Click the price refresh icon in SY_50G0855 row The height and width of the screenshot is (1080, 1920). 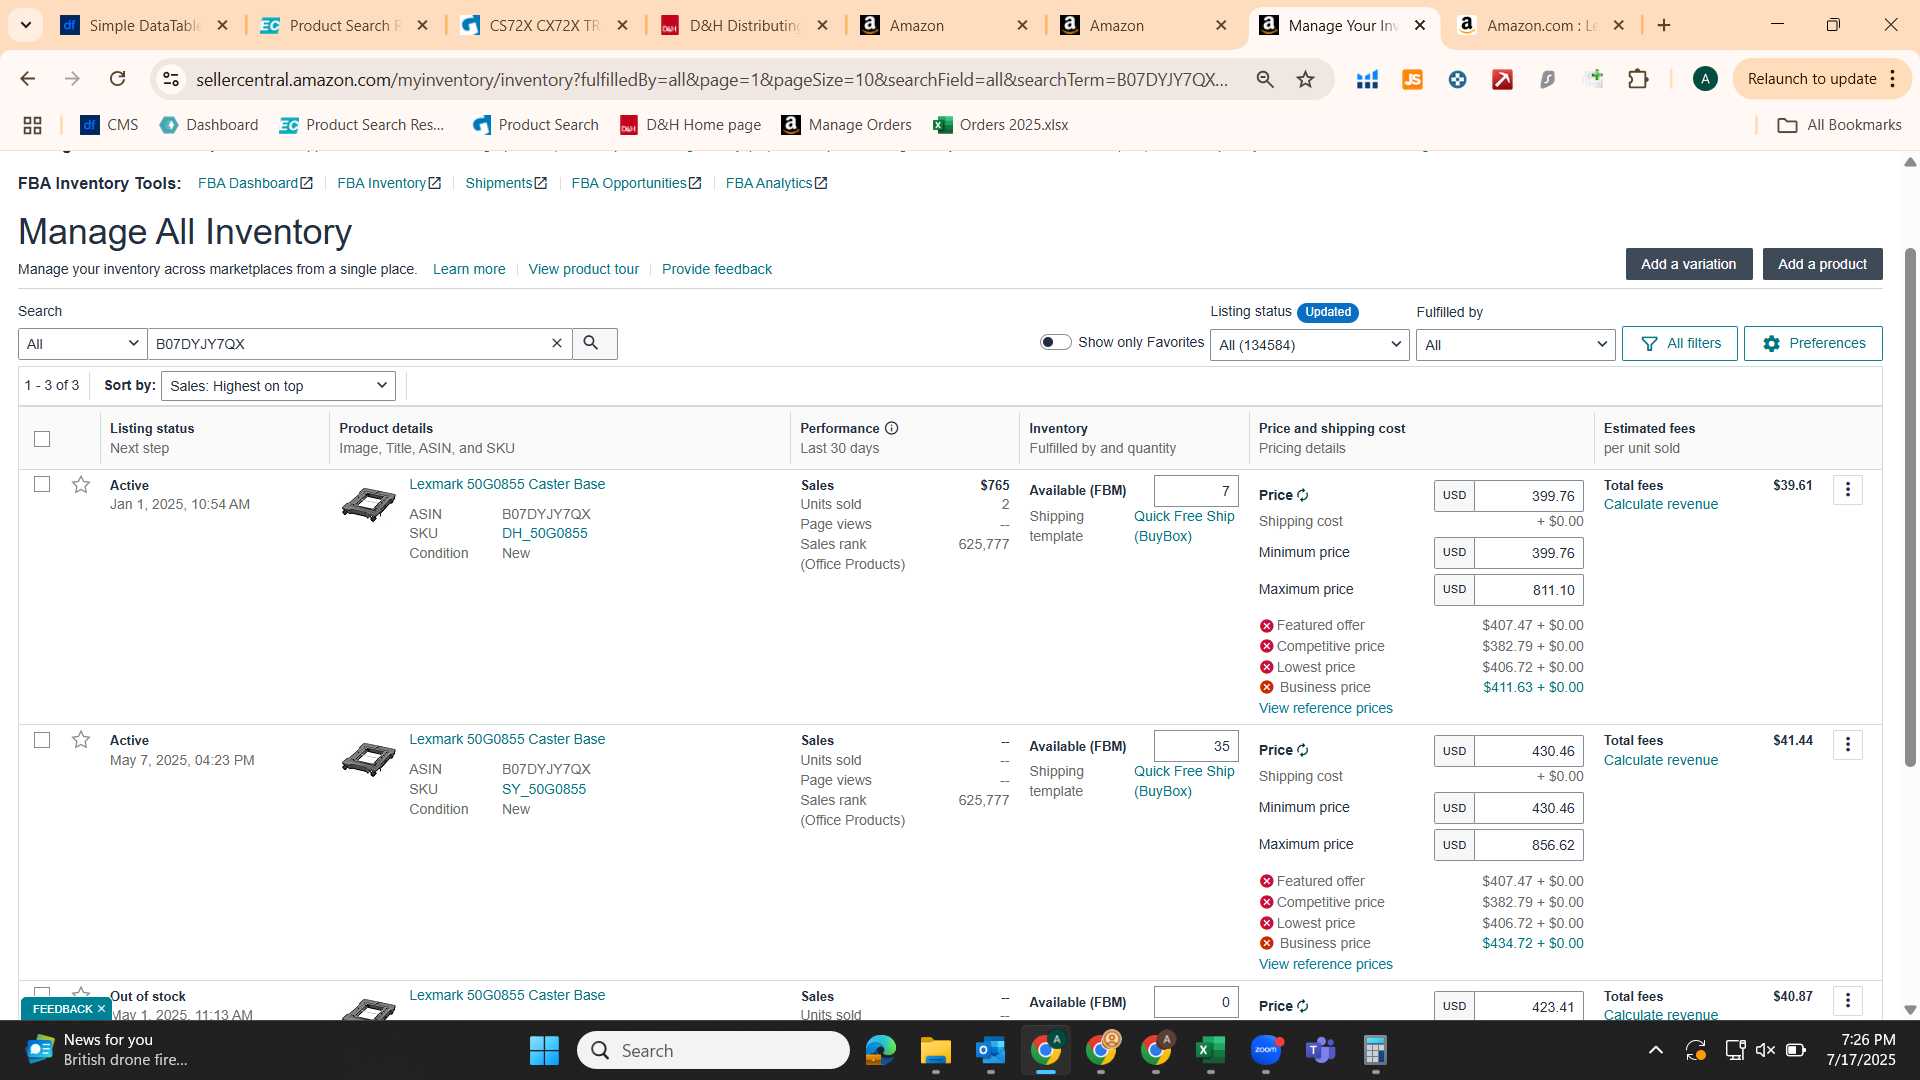tap(1303, 750)
